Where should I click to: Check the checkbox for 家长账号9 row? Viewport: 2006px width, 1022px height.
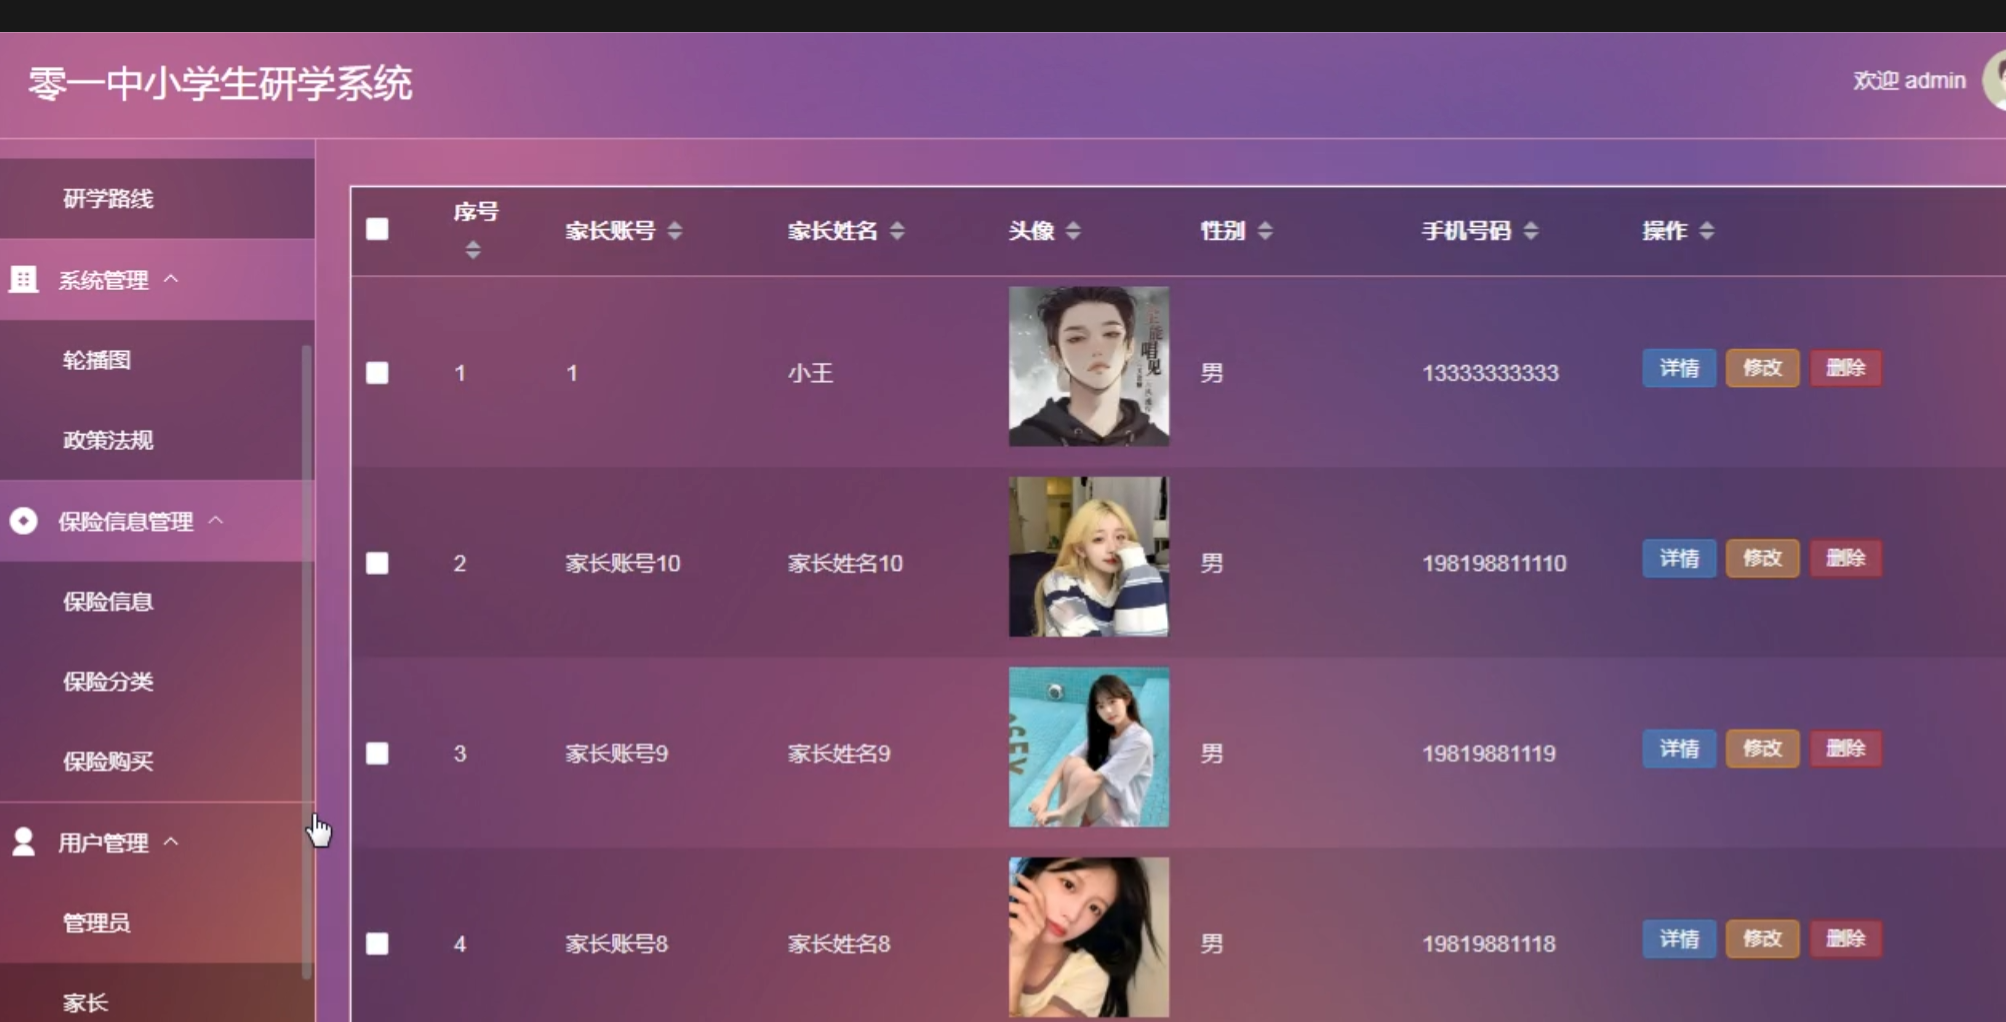click(x=377, y=753)
